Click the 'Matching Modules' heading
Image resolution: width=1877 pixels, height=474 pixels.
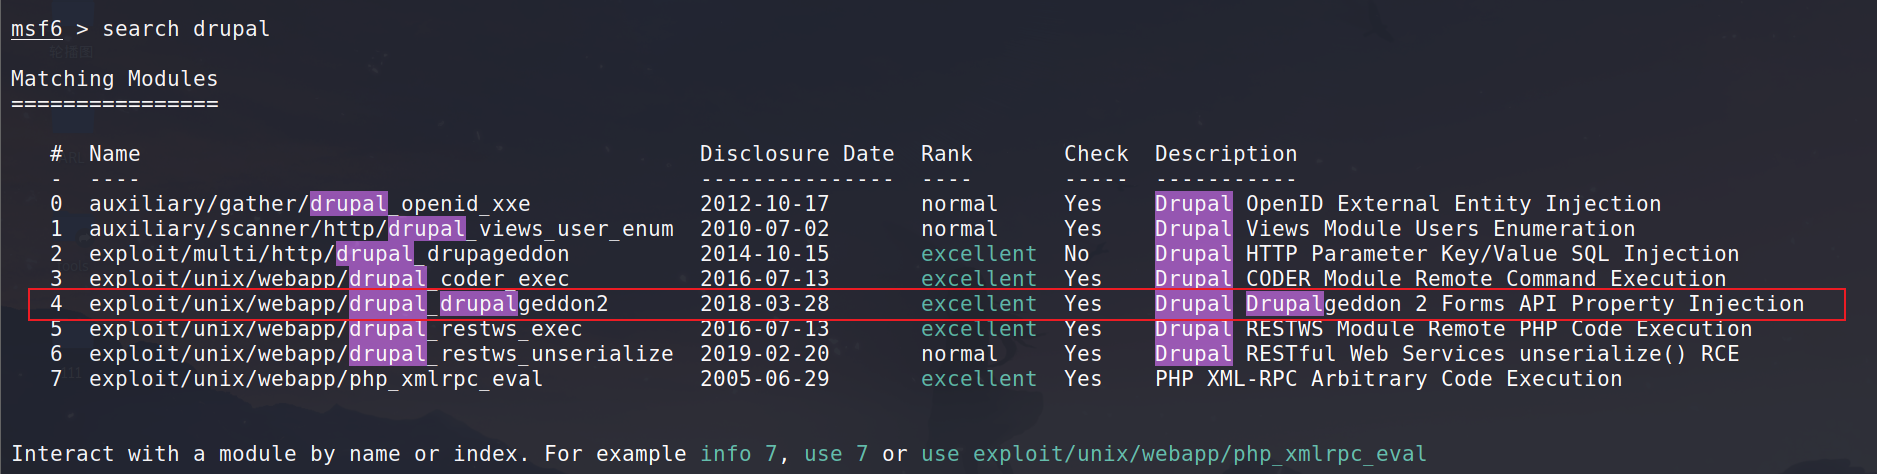pyautogui.click(x=114, y=79)
